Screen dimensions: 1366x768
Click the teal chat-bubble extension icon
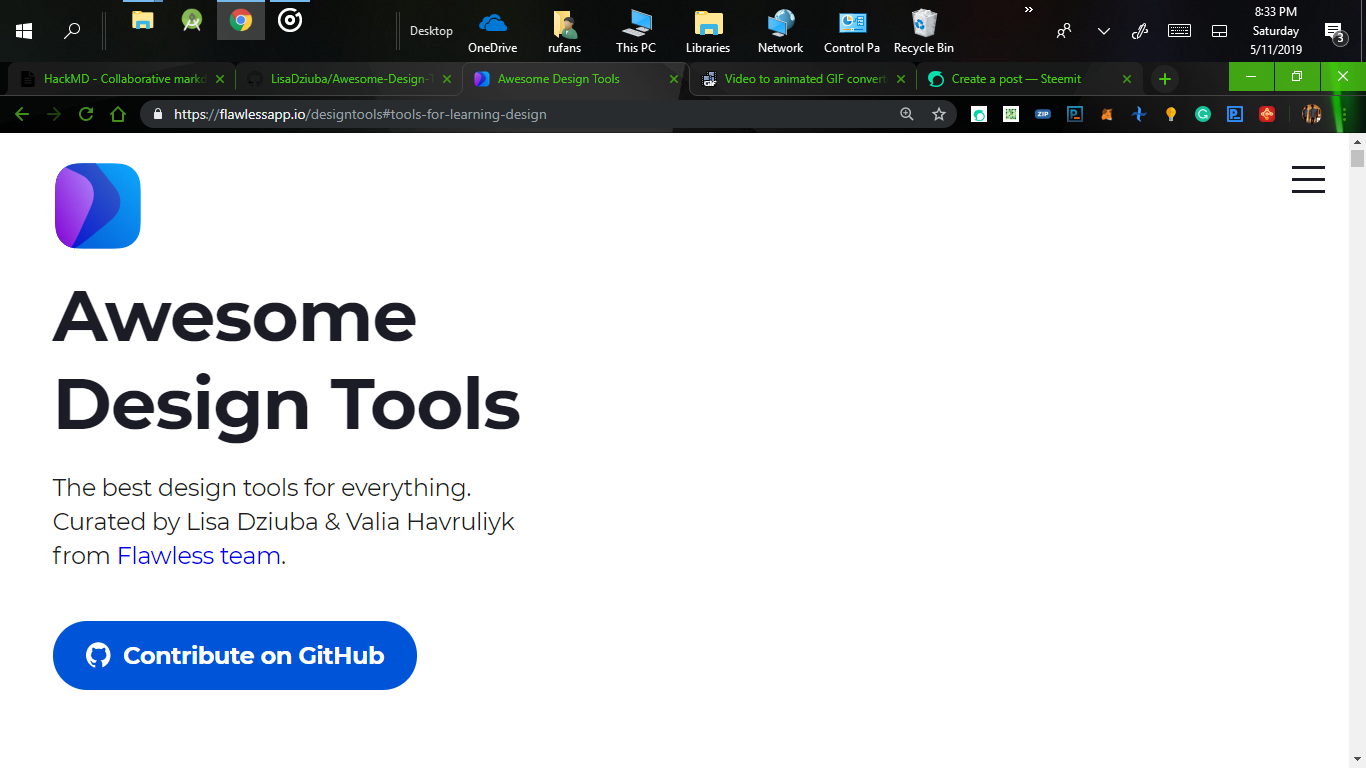pos(979,114)
